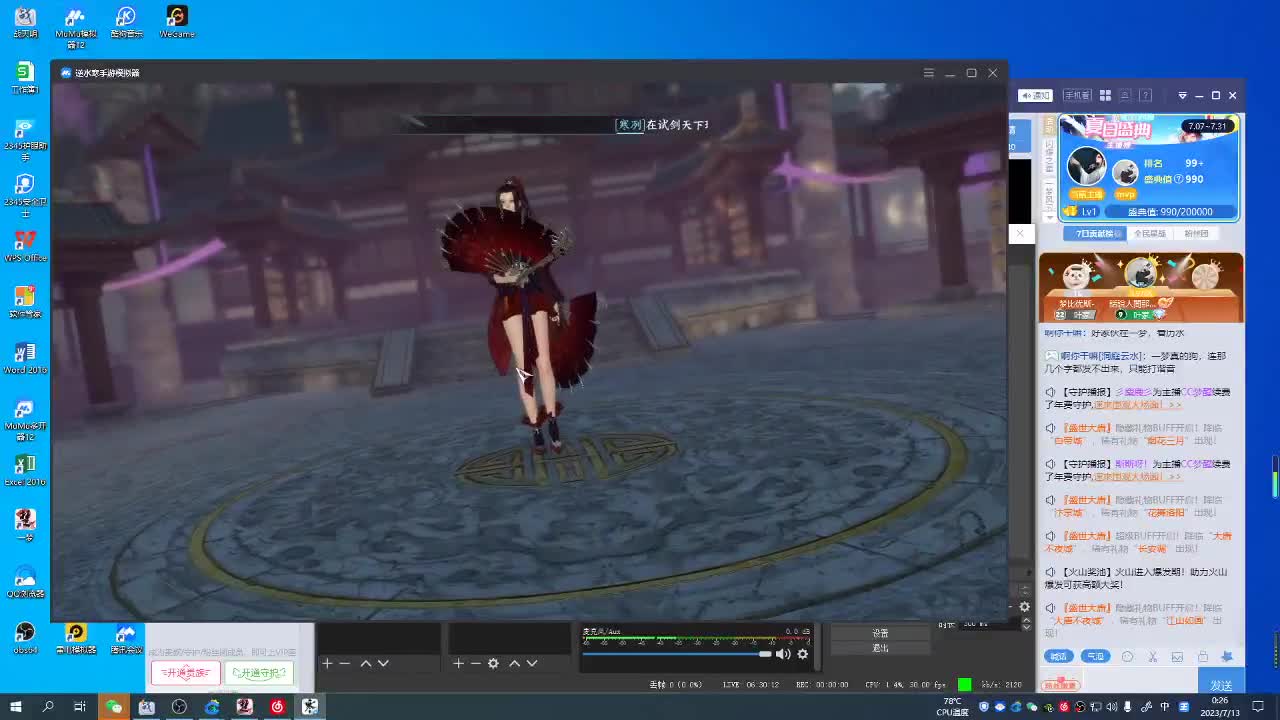1280x720 pixels.
Task: Open the 腾讯会议 desktop shortcut
Action: click(125, 638)
